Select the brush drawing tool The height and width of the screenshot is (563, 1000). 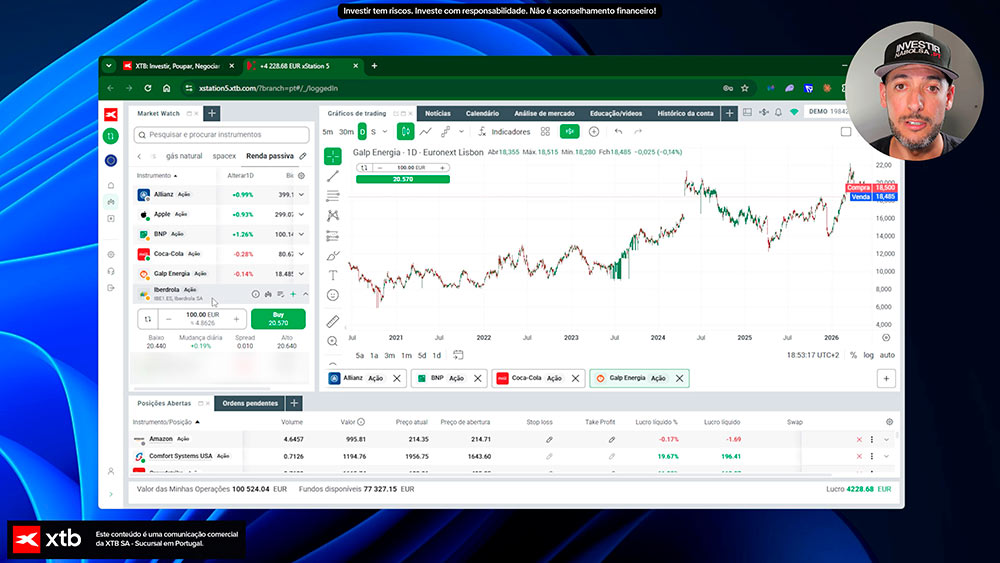pos(333,256)
